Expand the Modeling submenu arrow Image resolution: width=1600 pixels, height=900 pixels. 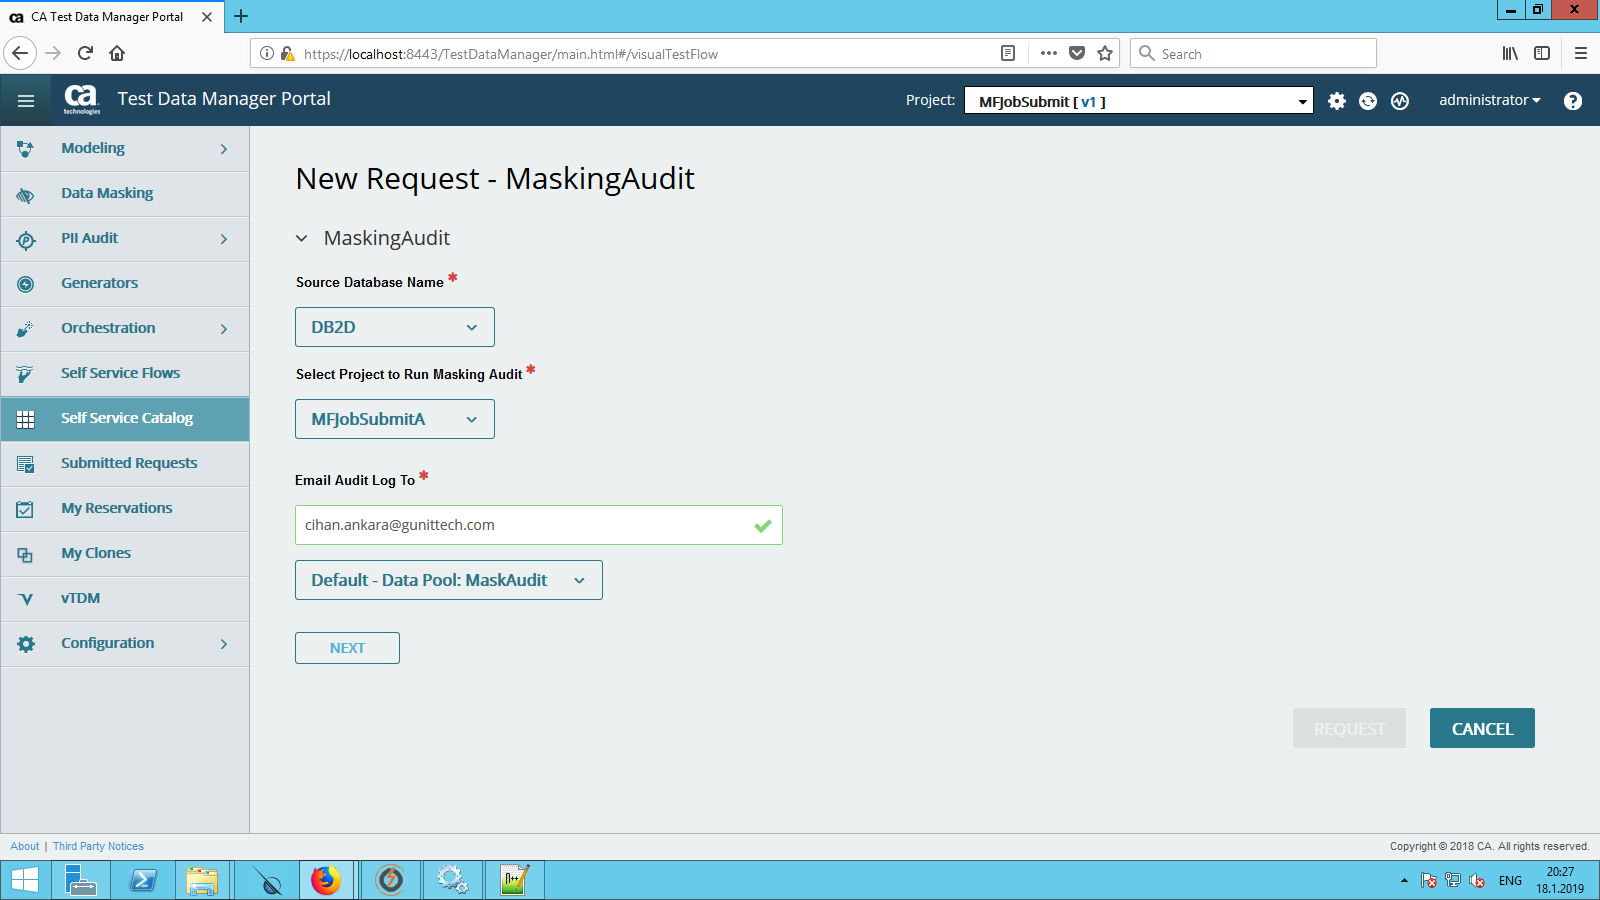pyautogui.click(x=224, y=149)
